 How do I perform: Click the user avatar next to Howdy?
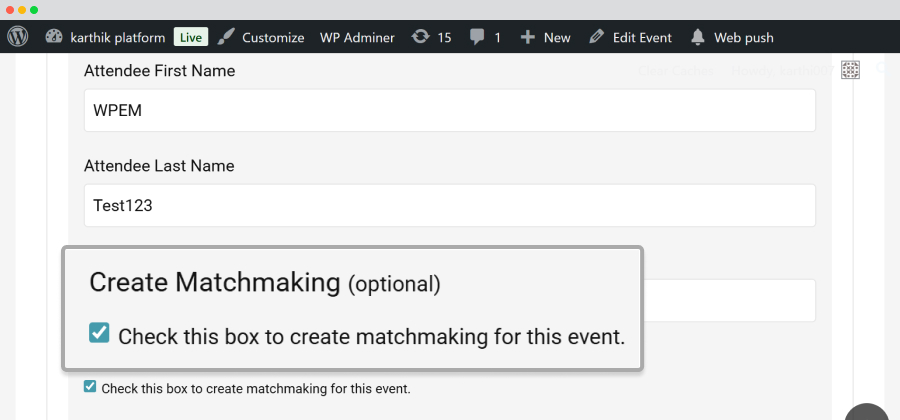pyautogui.click(x=850, y=70)
